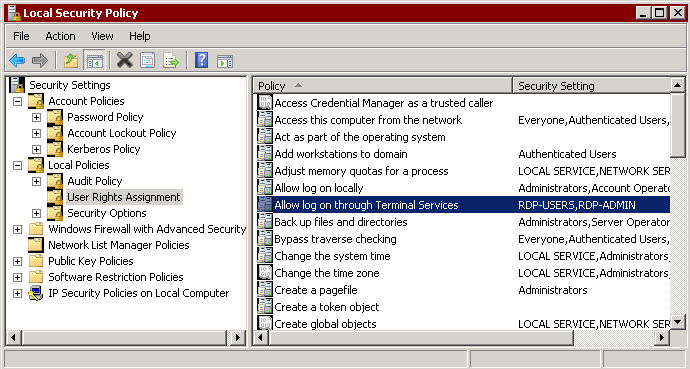Screen dimensions: 690x369
Task: Toggle the Show/Hide Action Pane icon
Action: [x=224, y=61]
